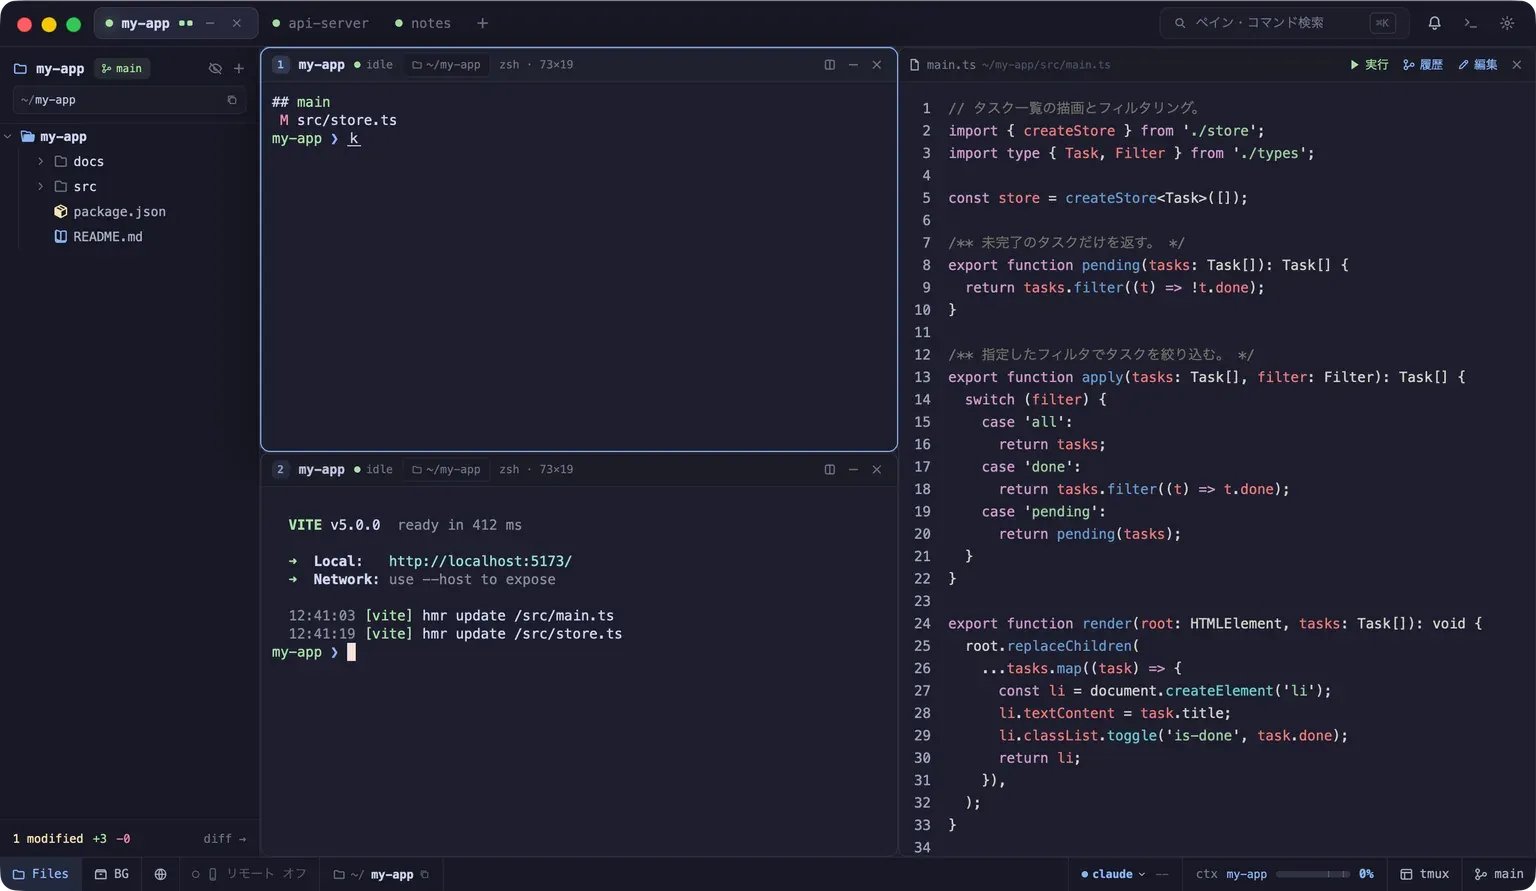Toggle remote off phone indicator
The width and height of the screenshot is (1536, 891).
coord(249,874)
